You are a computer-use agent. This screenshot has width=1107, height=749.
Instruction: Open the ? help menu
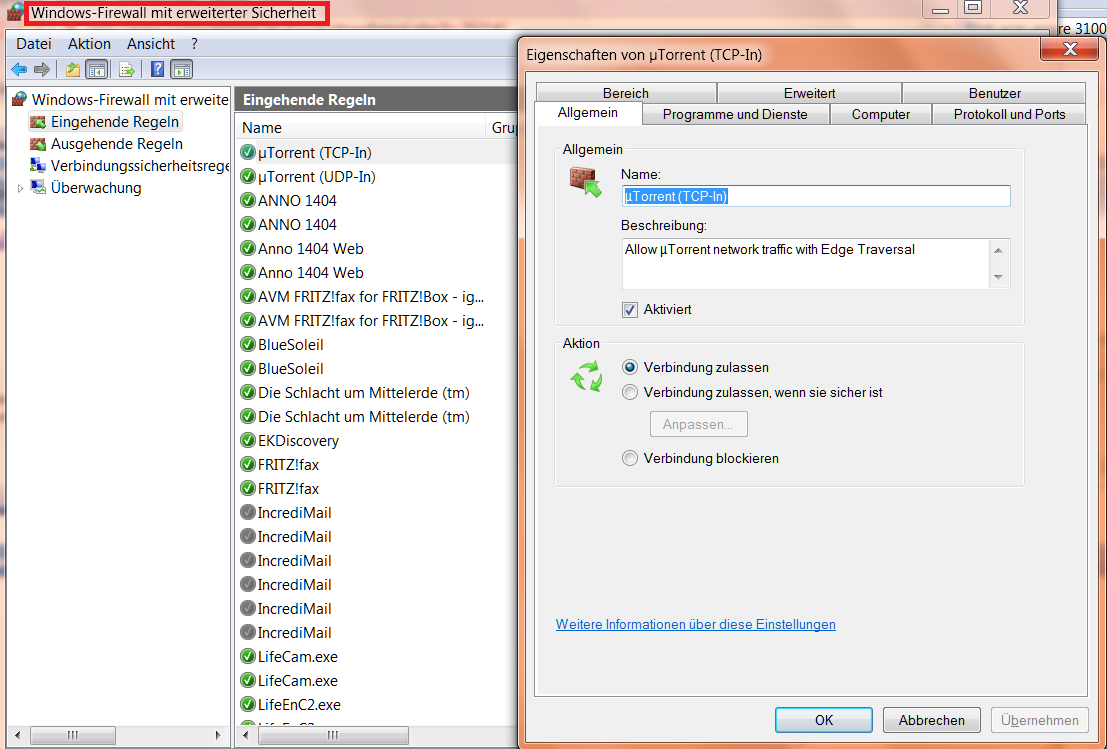pos(194,44)
